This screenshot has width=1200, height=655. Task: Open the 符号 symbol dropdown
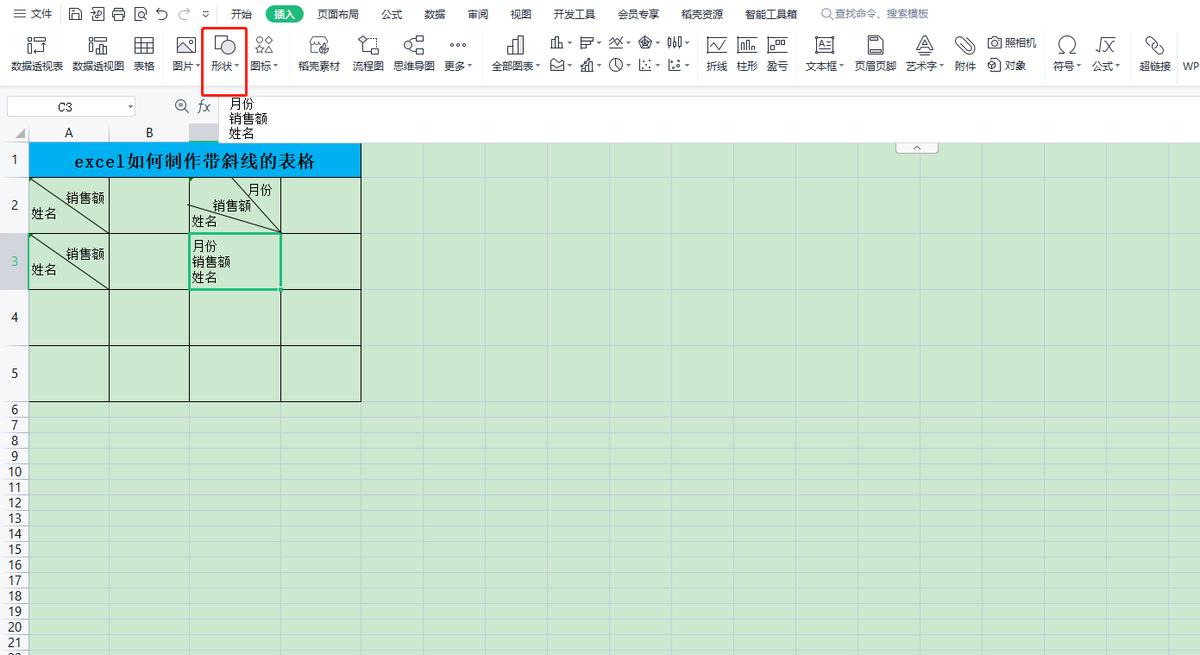click(x=1067, y=54)
